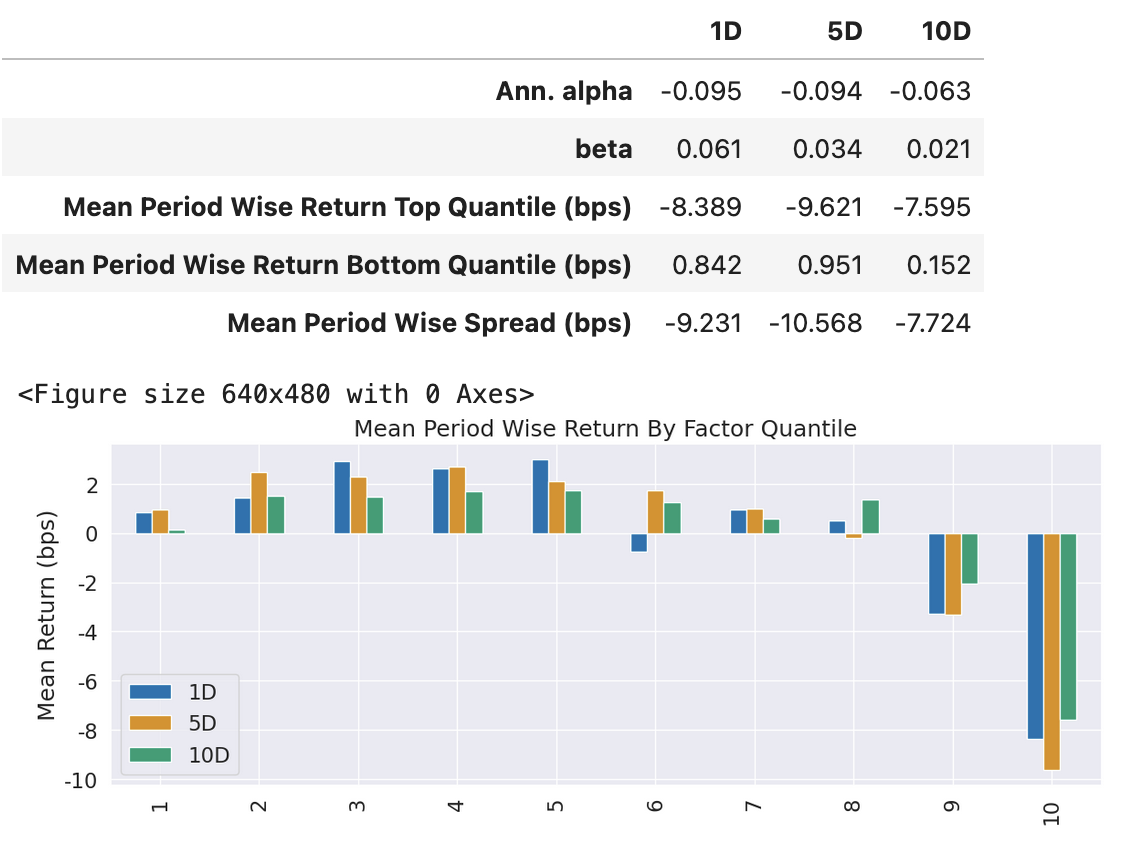Click the orange 5D legend swatch
The height and width of the screenshot is (844, 1140).
[151, 723]
